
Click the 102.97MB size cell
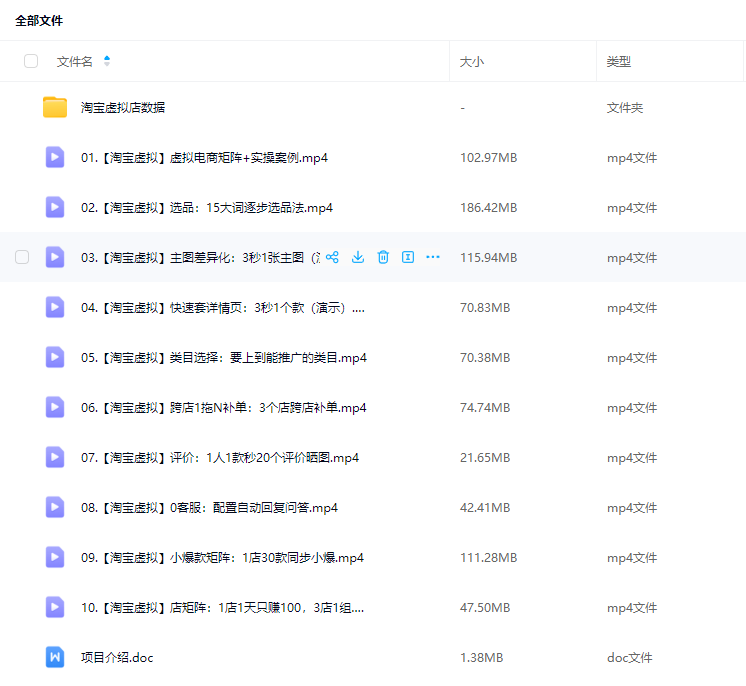[x=489, y=157]
